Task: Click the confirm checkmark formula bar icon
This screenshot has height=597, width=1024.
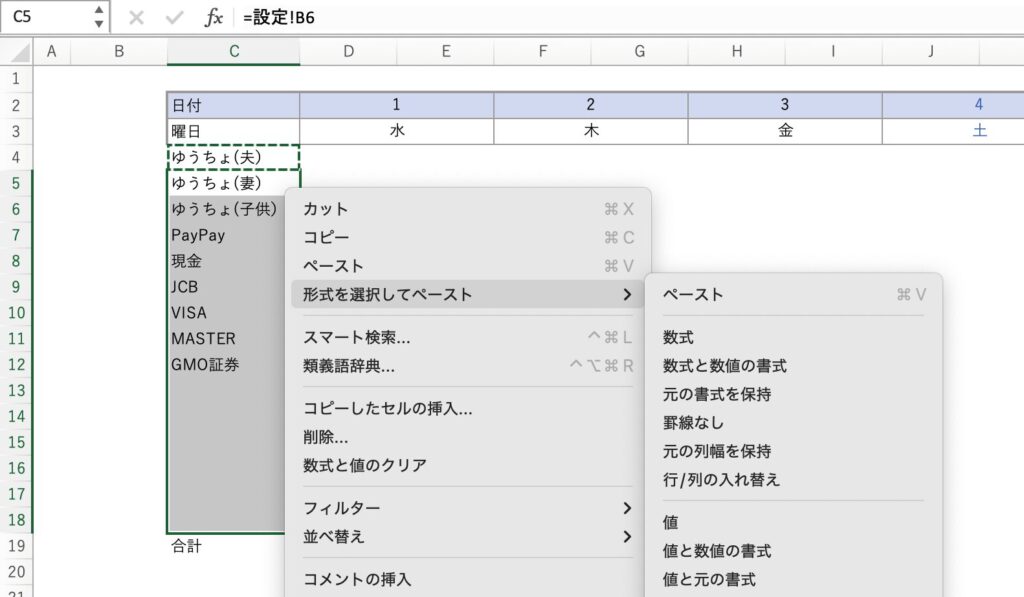Action: [x=174, y=18]
